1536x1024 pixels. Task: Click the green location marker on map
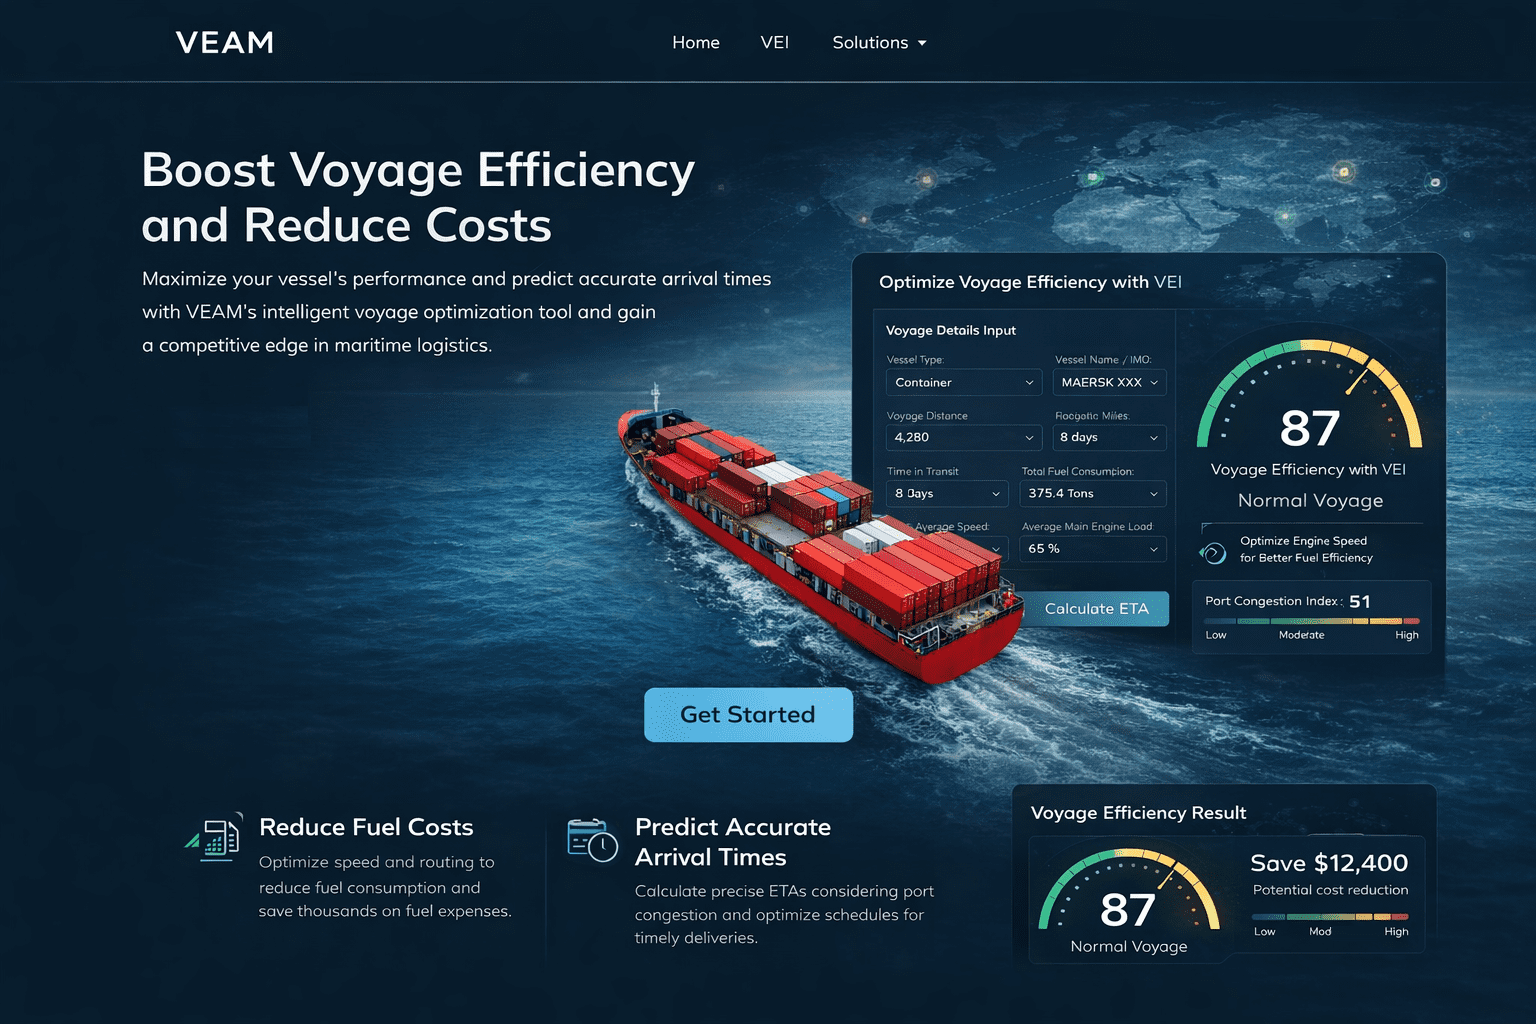coord(1094,179)
